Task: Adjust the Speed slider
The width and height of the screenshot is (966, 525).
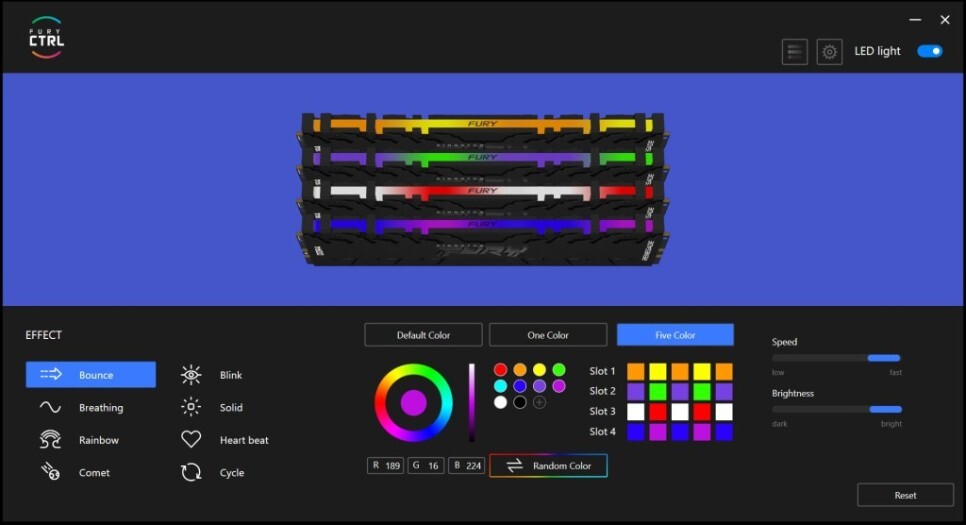Action: point(836,358)
